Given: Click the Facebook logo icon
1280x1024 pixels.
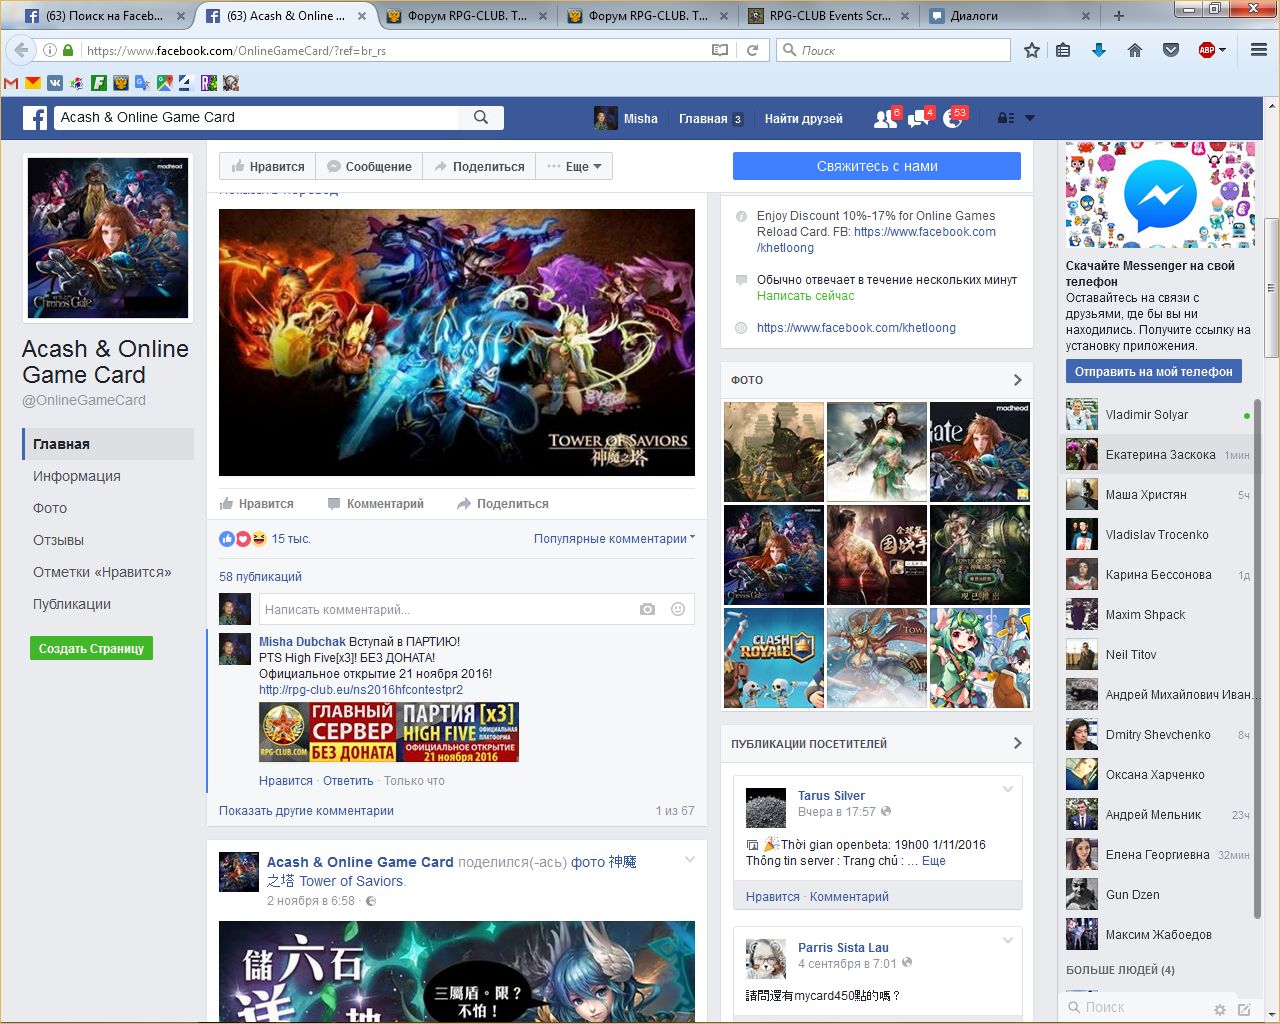Looking at the screenshot, I should pos(35,118).
